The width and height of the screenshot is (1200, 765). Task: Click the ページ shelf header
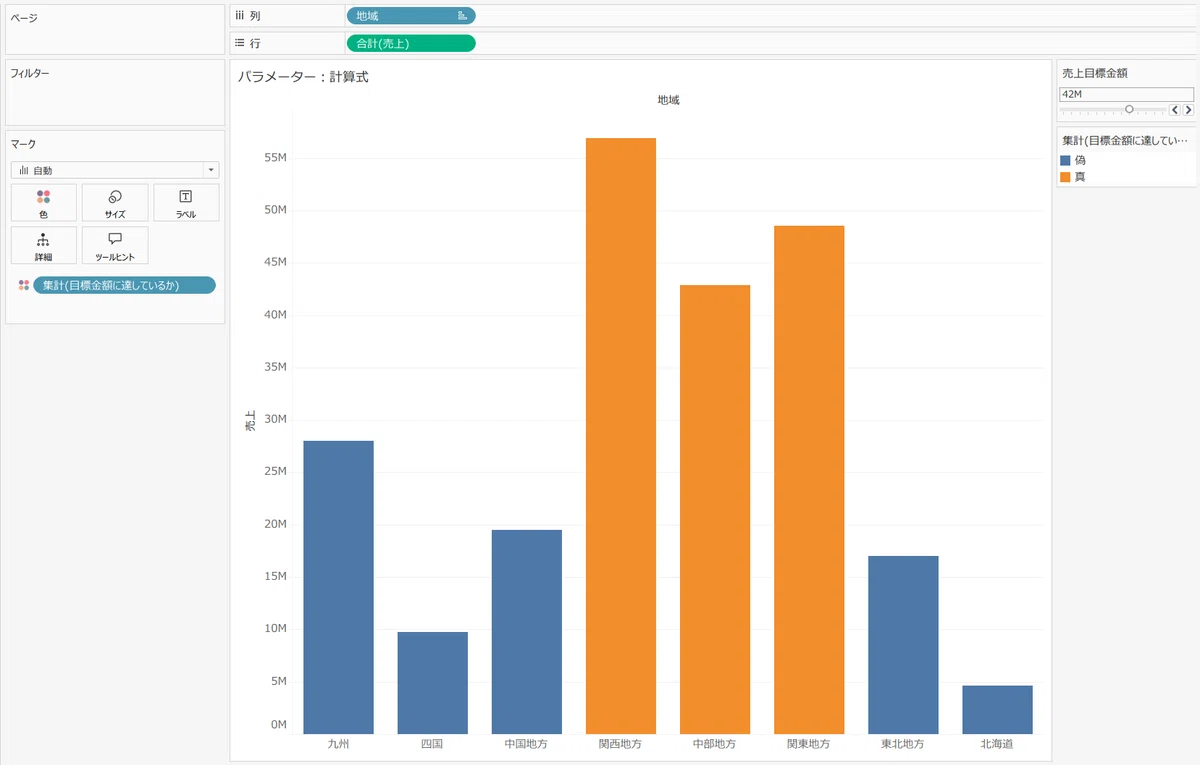click(x=24, y=17)
